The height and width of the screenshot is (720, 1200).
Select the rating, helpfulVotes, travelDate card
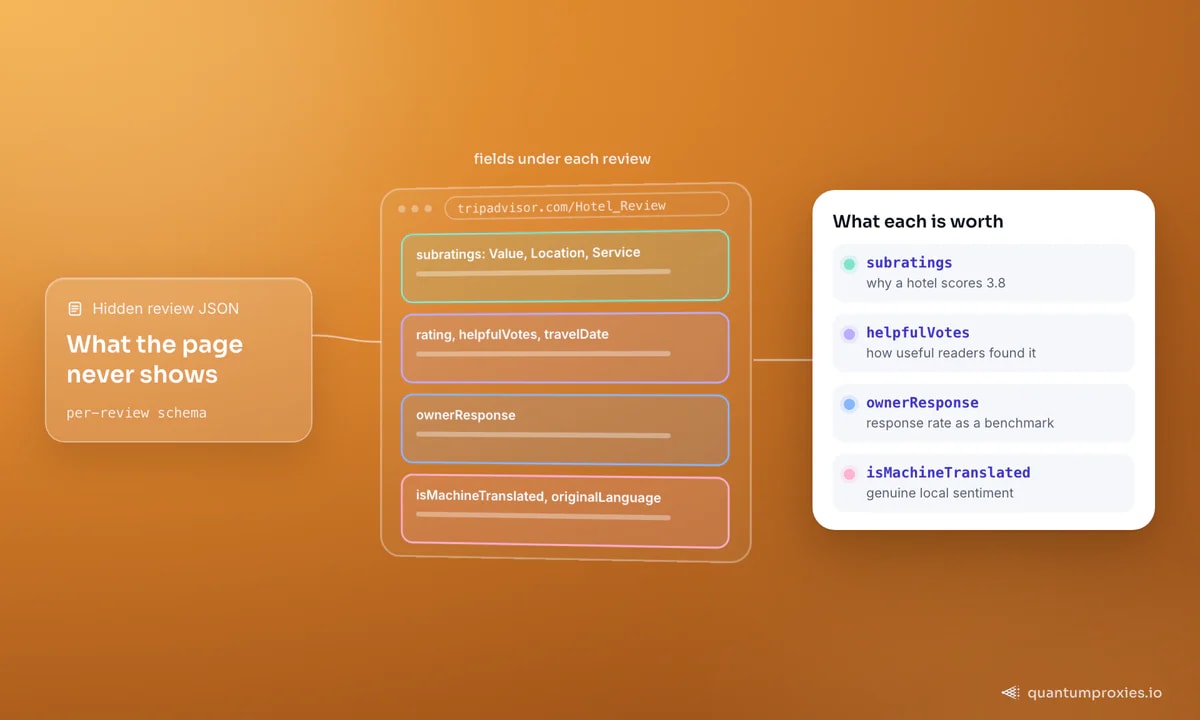tap(565, 347)
